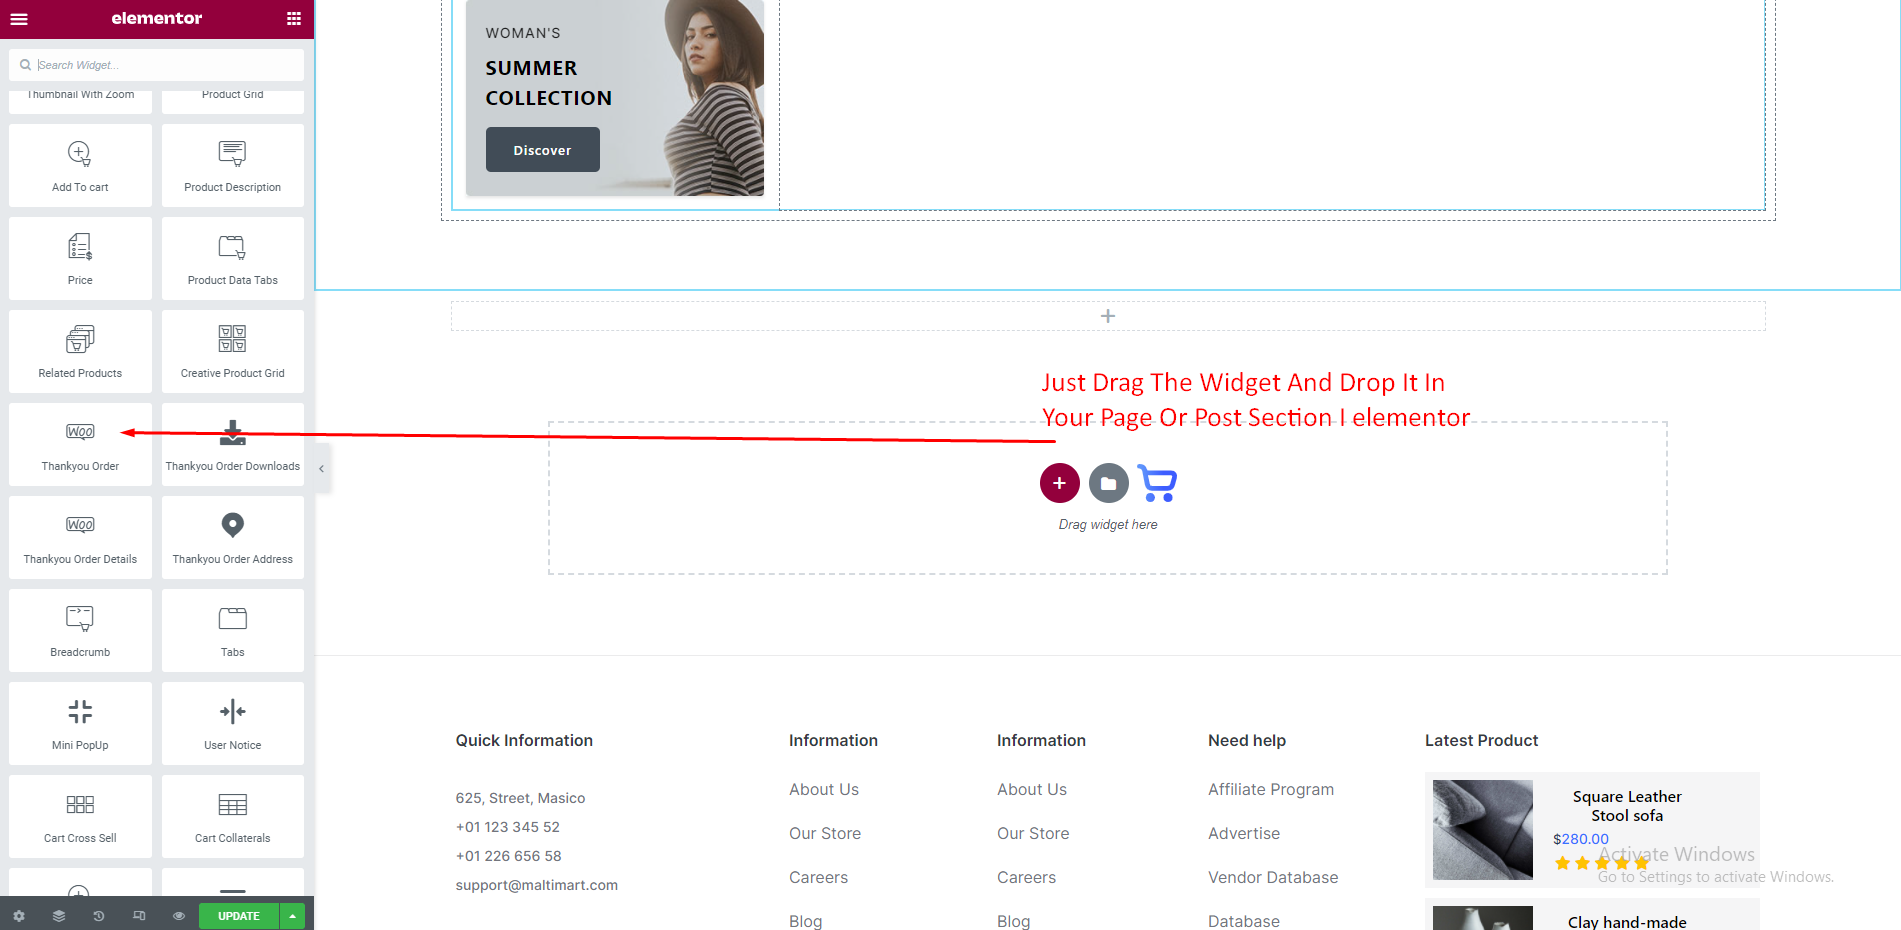Select the Cart Cross Sell widget

pos(80,817)
